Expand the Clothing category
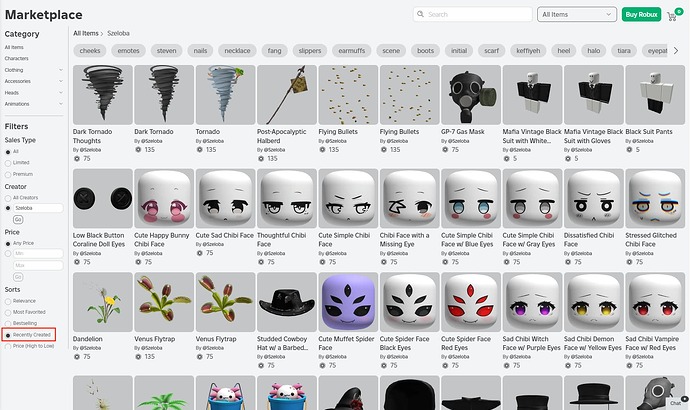The height and width of the screenshot is (410, 690). pos(61,70)
